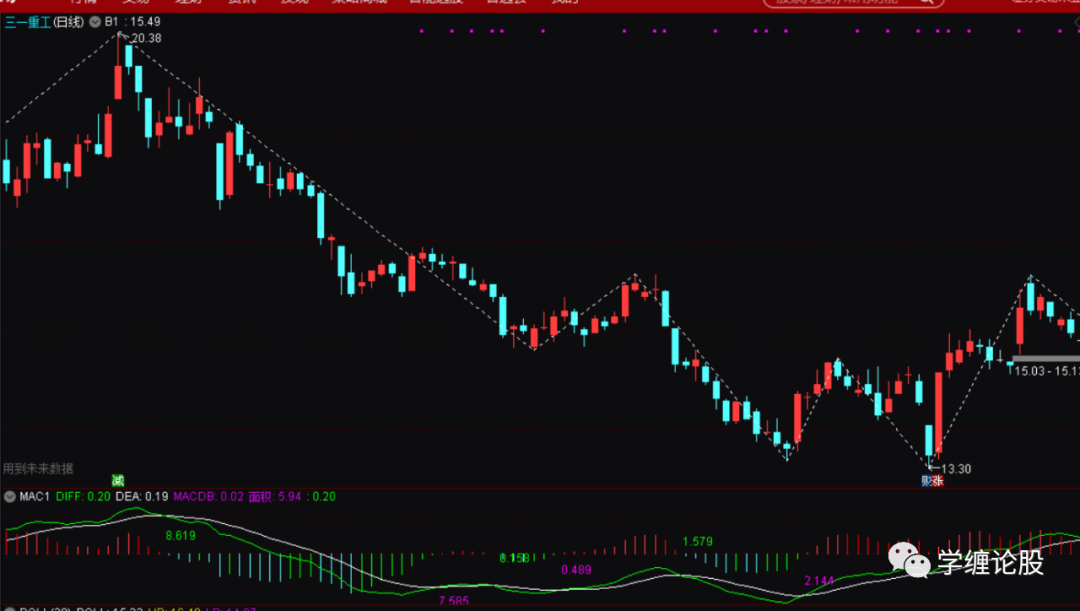The width and height of the screenshot is (1080, 611).
Task: Click the red 涨 signal marker
Action: click(x=937, y=481)
